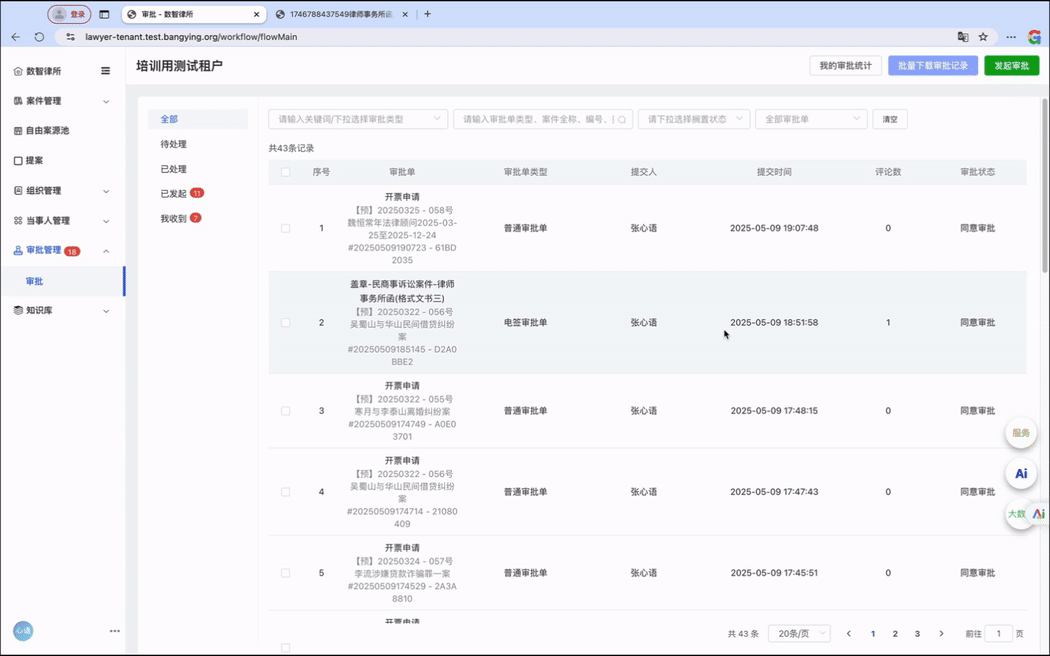Open the 审批 submenu item
Screen dimensions: 1050x656
62,281
